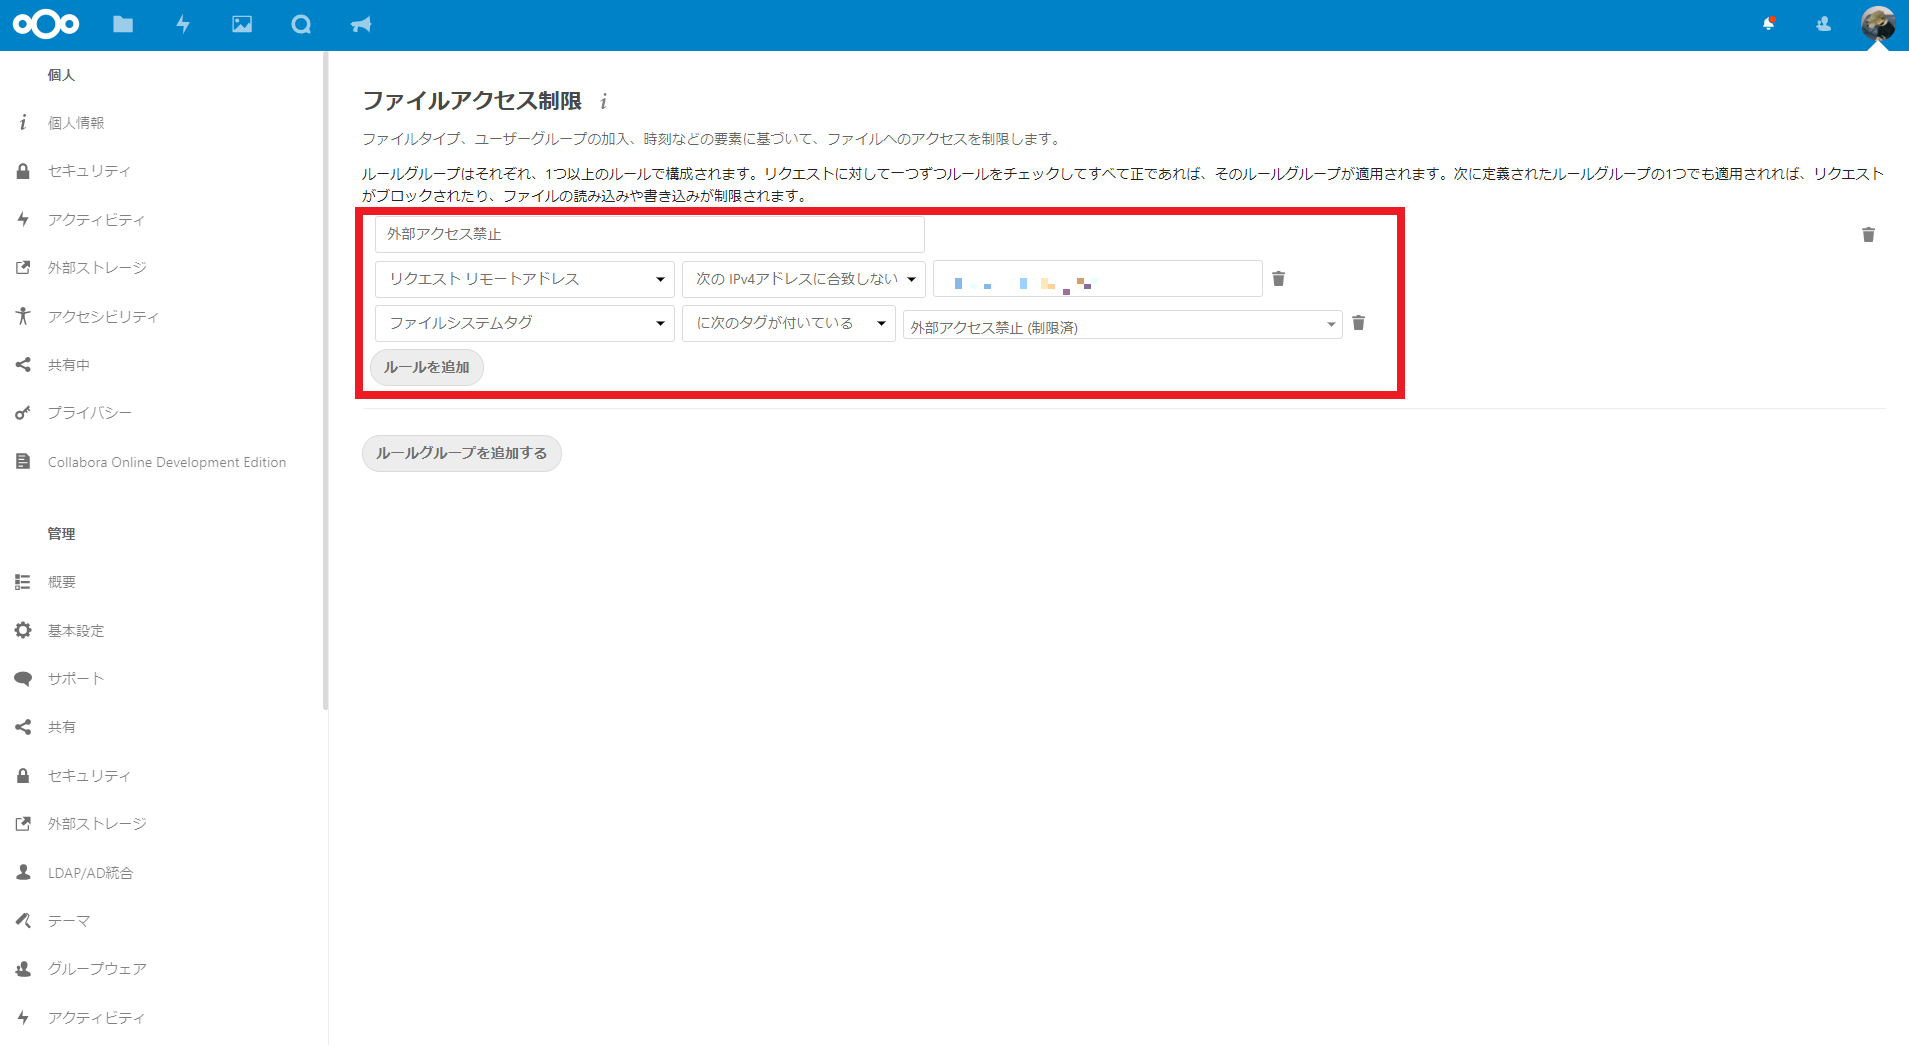Image resolution: width=1909 pixels, height=1045 pixels.
Task: Open the user avatar menu
Action: pyautogui.click(x=1878, y=24)
